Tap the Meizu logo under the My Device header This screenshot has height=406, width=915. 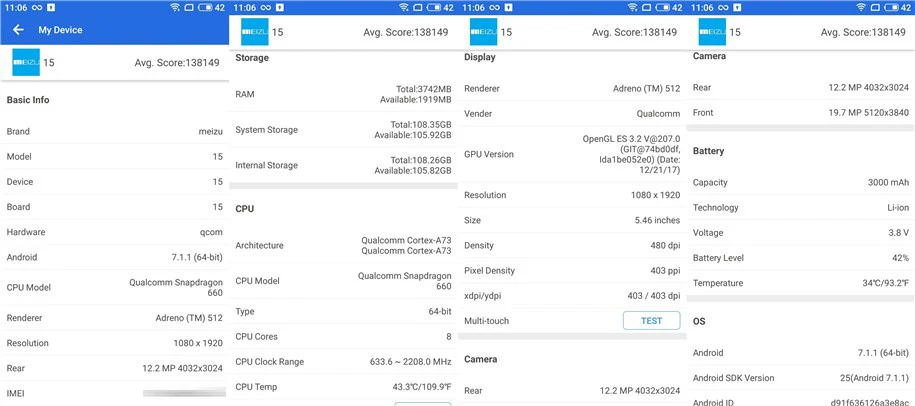point(26,62)
